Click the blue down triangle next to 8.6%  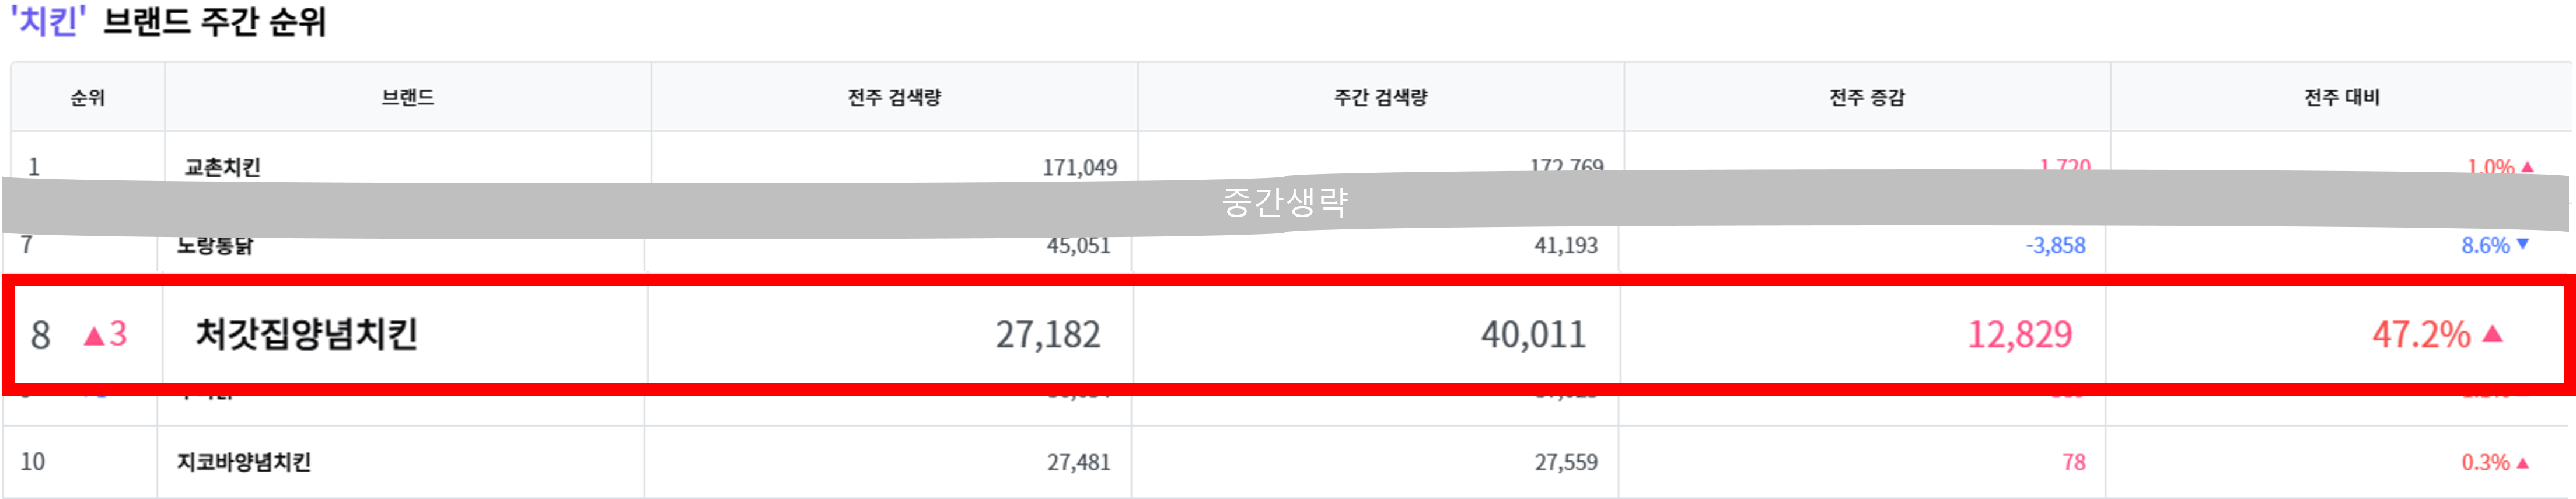click(x=2522, y=244)
